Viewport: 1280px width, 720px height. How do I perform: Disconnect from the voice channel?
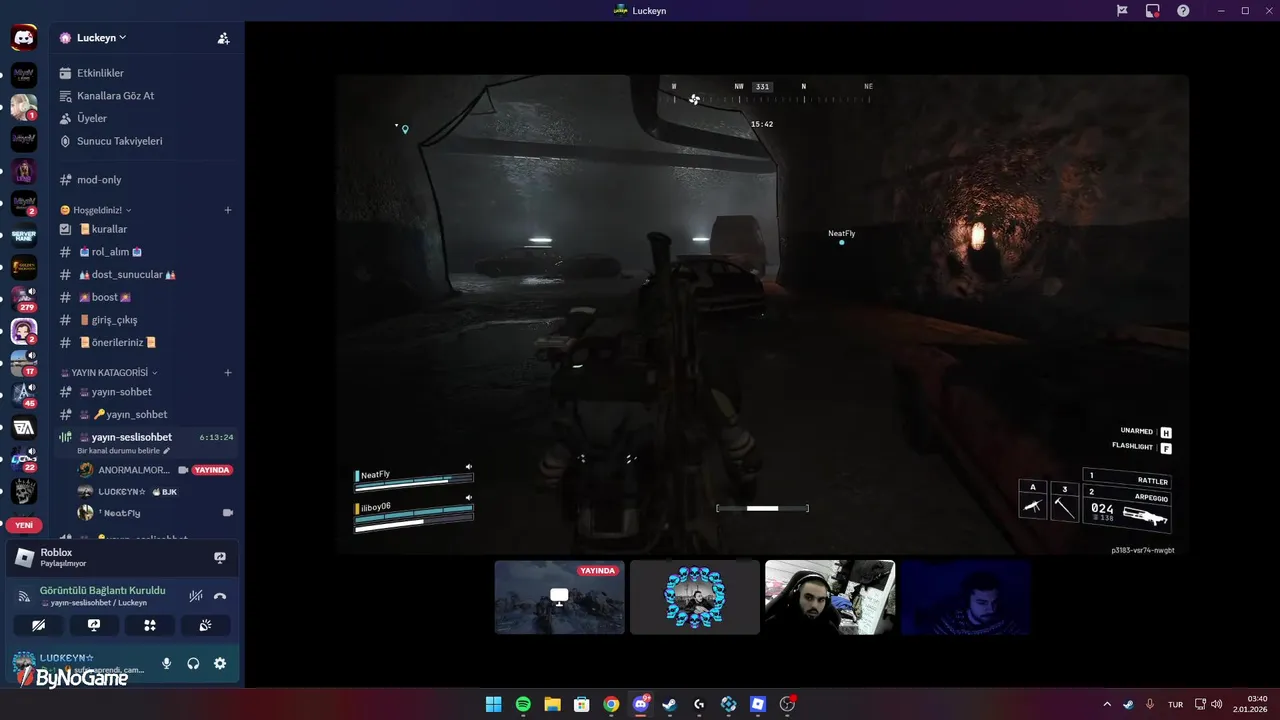(x=220, y=596)
